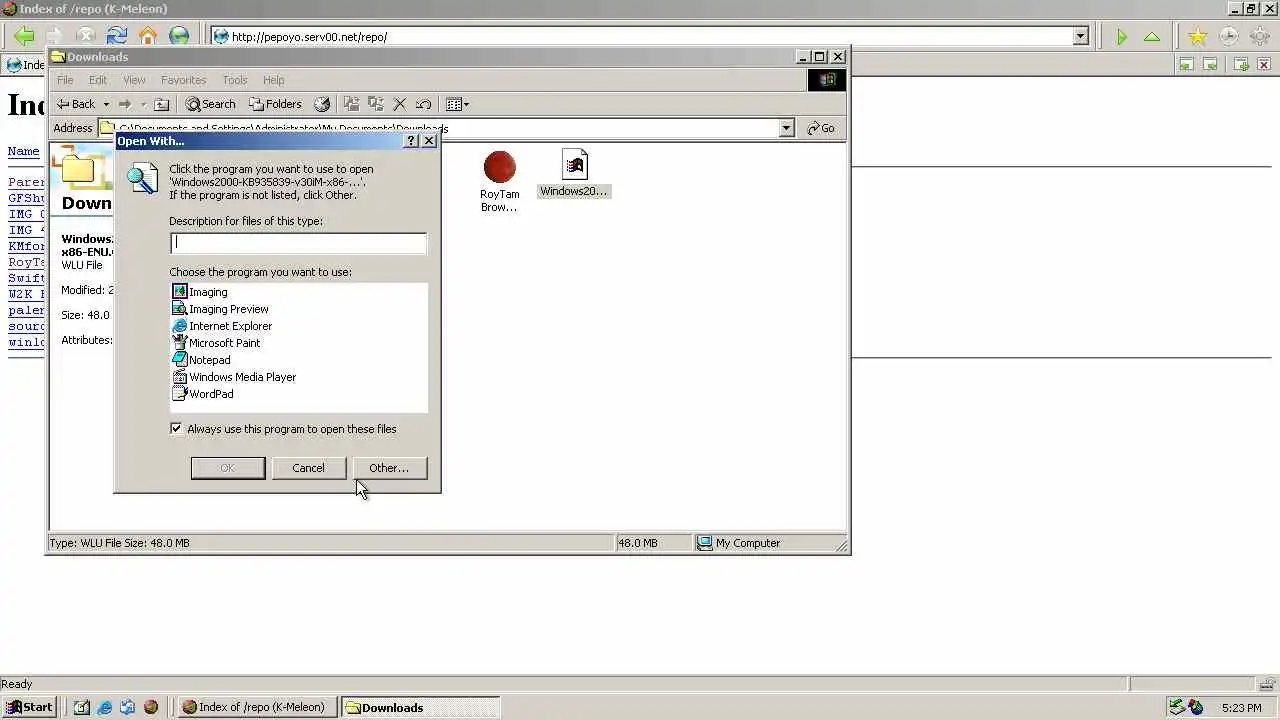Launch K-Meleon from quick launch icon
The image size is (1280, 720).
(151, 707)
